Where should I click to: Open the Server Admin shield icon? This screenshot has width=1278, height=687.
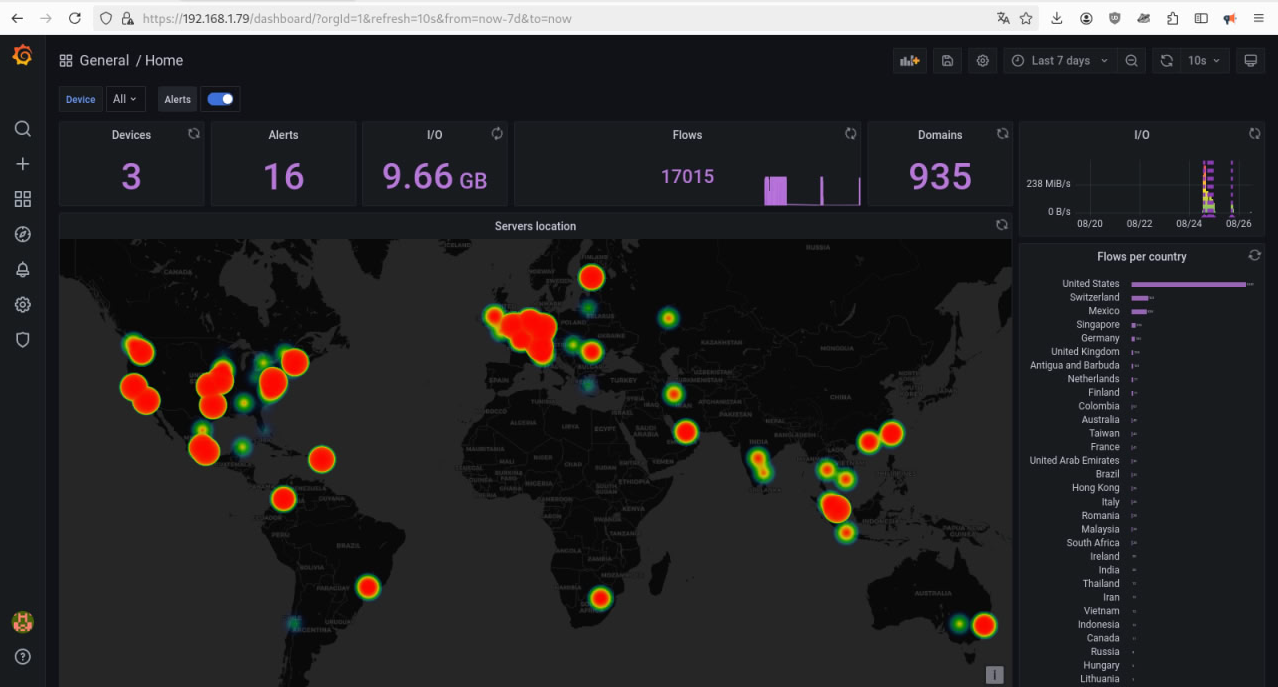[x=22, y=340]
